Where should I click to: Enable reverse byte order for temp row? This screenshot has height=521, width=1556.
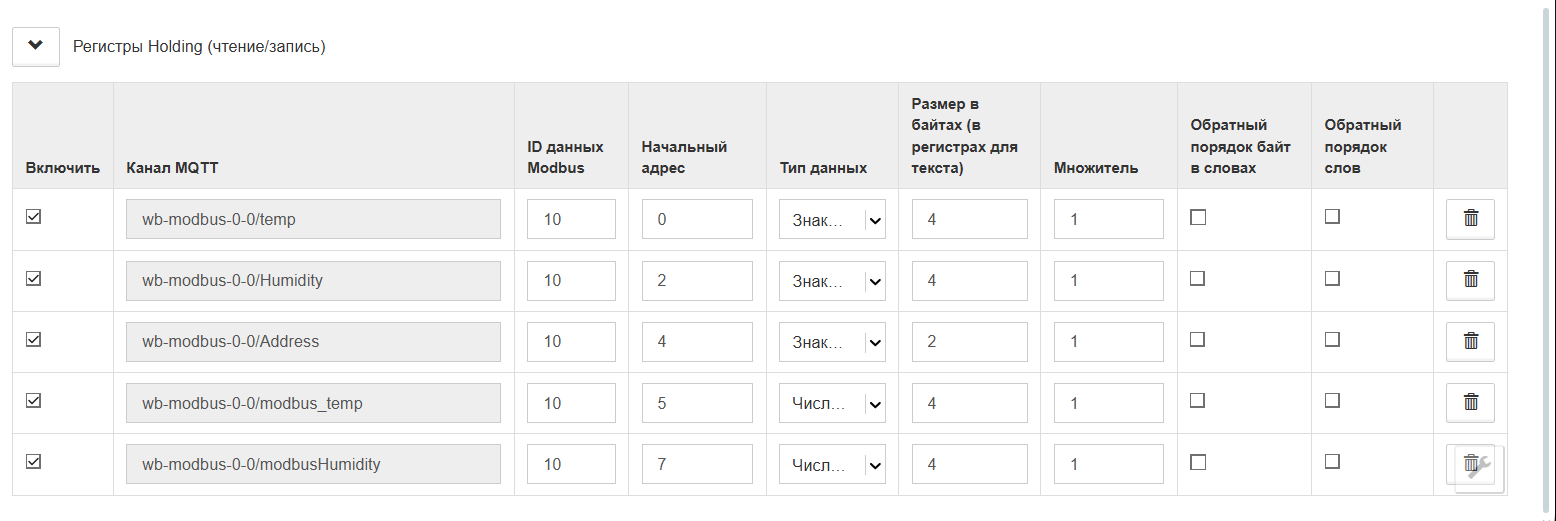[x=1198, y=217]
